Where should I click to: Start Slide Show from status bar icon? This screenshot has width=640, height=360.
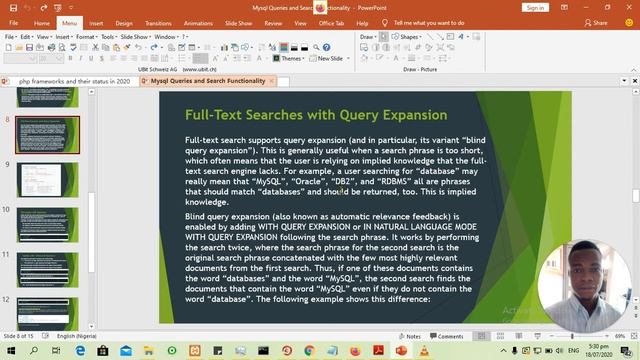(538, 336)
